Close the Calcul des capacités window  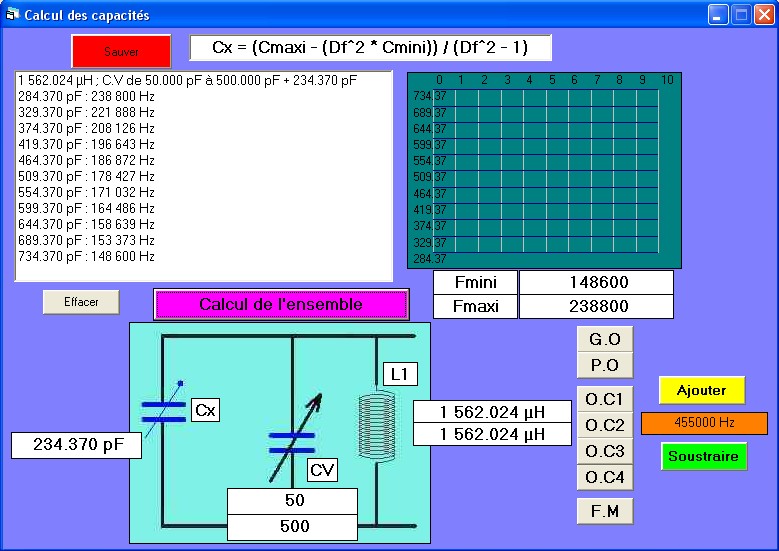[x=764, y=15]
